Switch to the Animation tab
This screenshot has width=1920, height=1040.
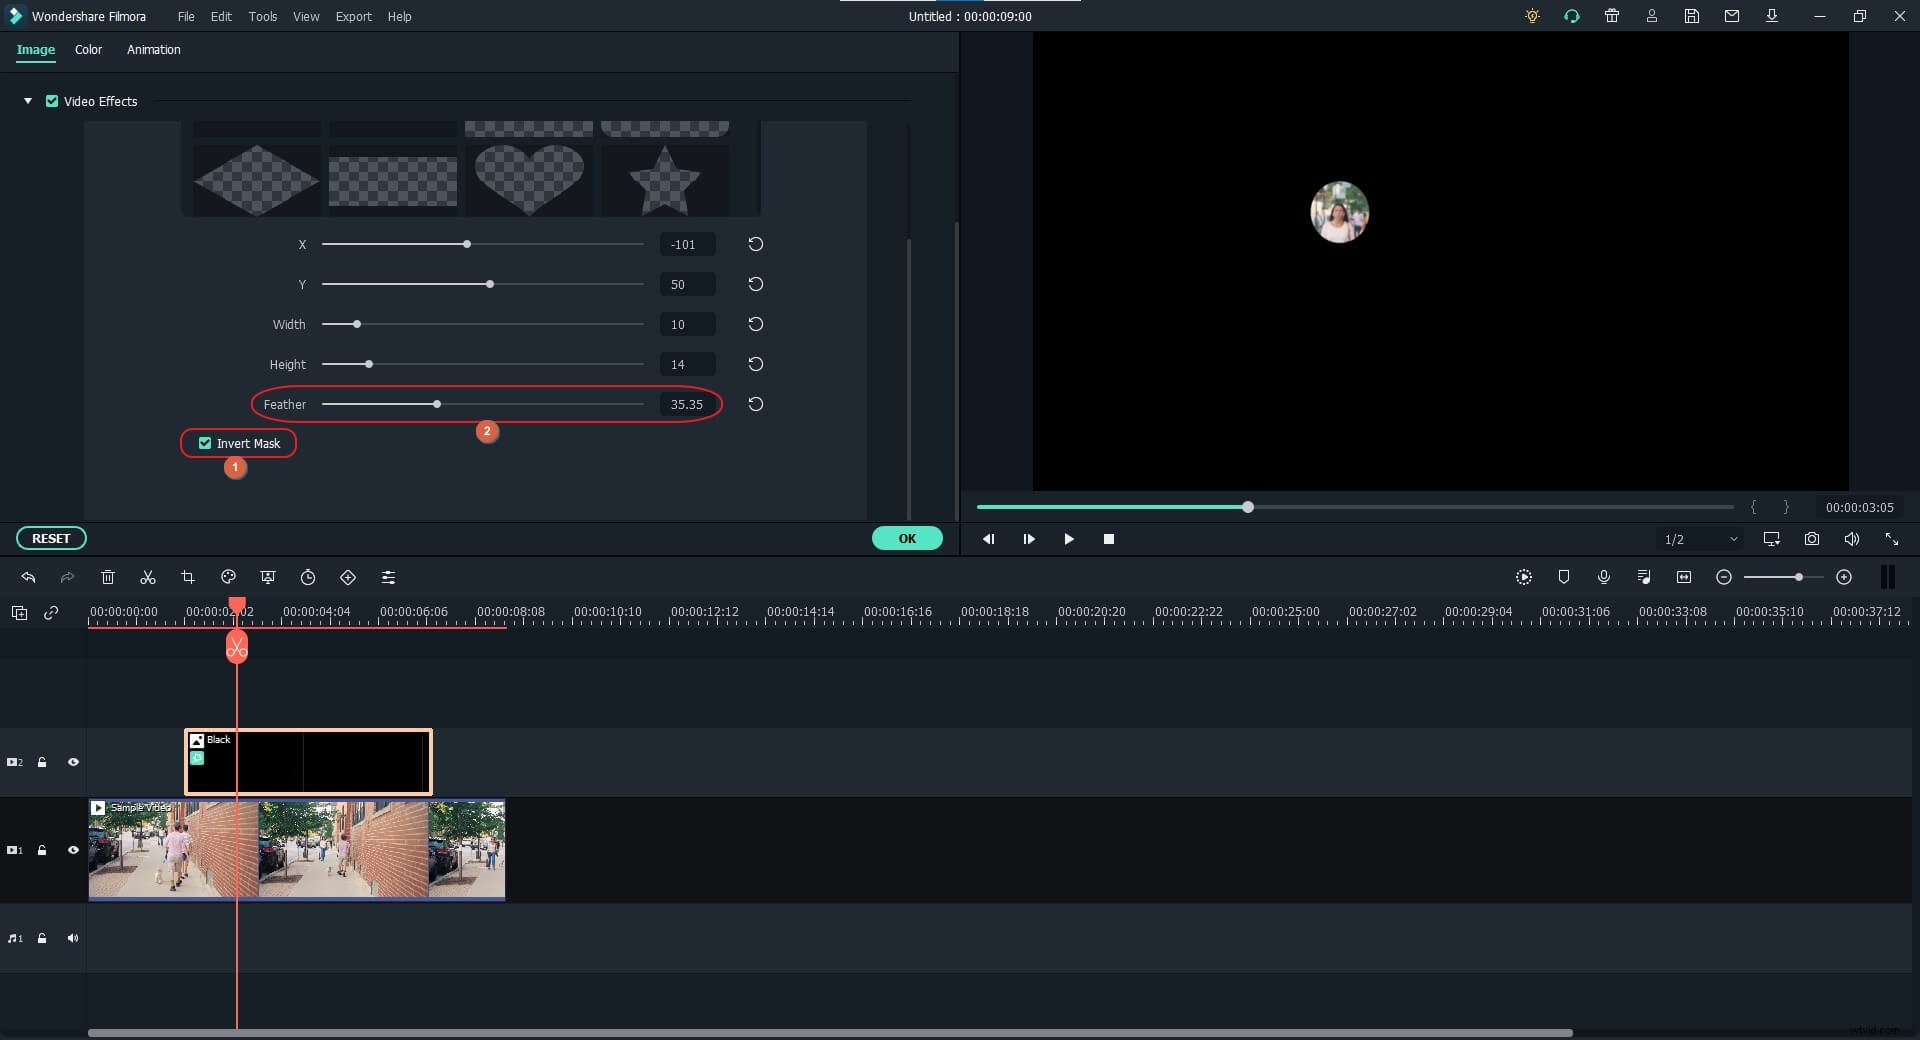[154, 50]
